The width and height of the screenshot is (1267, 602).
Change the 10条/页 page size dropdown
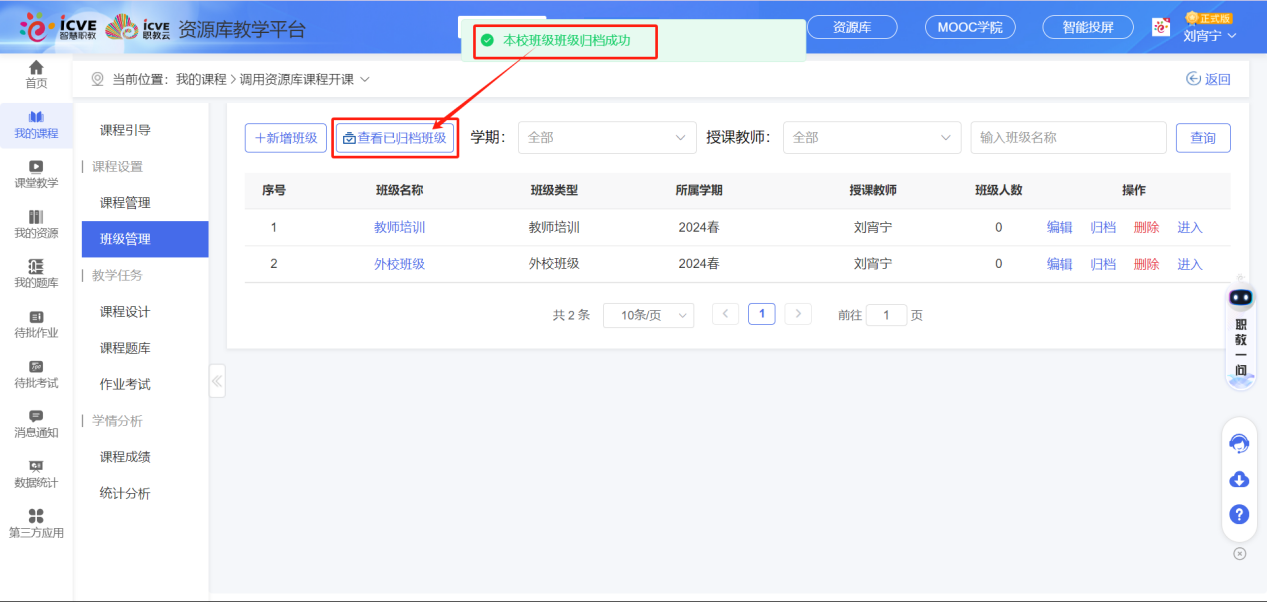point(648,314)
